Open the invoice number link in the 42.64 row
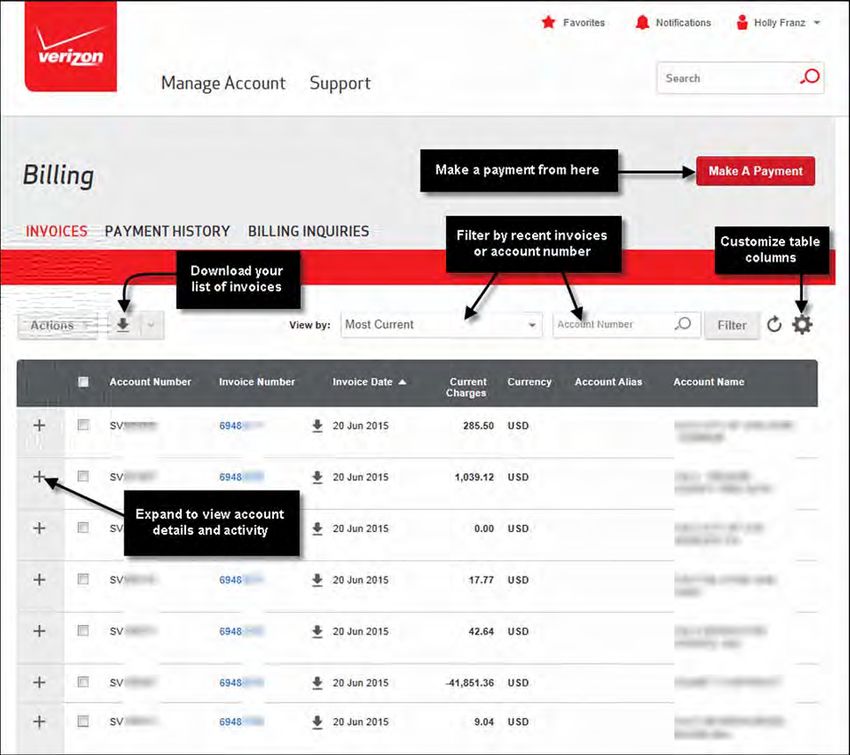The image size is (850, 755). pyautogui.click(x=241, y=631)
